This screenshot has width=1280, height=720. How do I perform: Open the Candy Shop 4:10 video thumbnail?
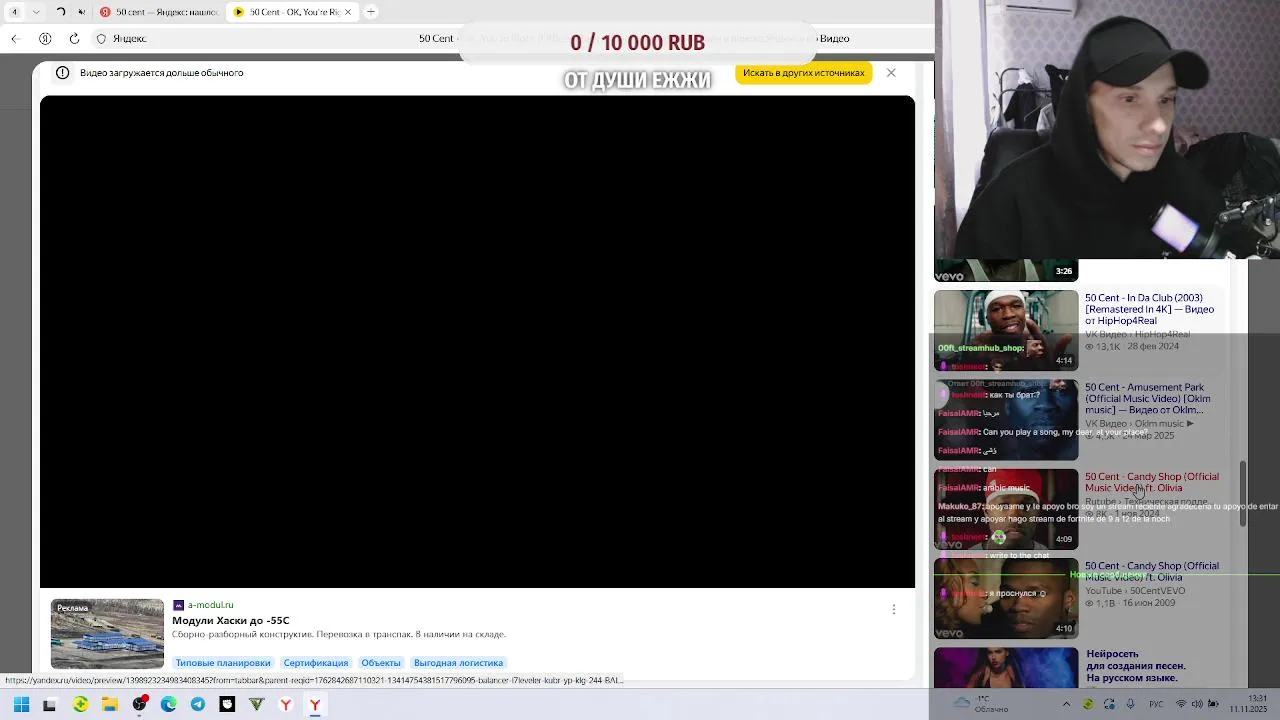pos(1006,598)
